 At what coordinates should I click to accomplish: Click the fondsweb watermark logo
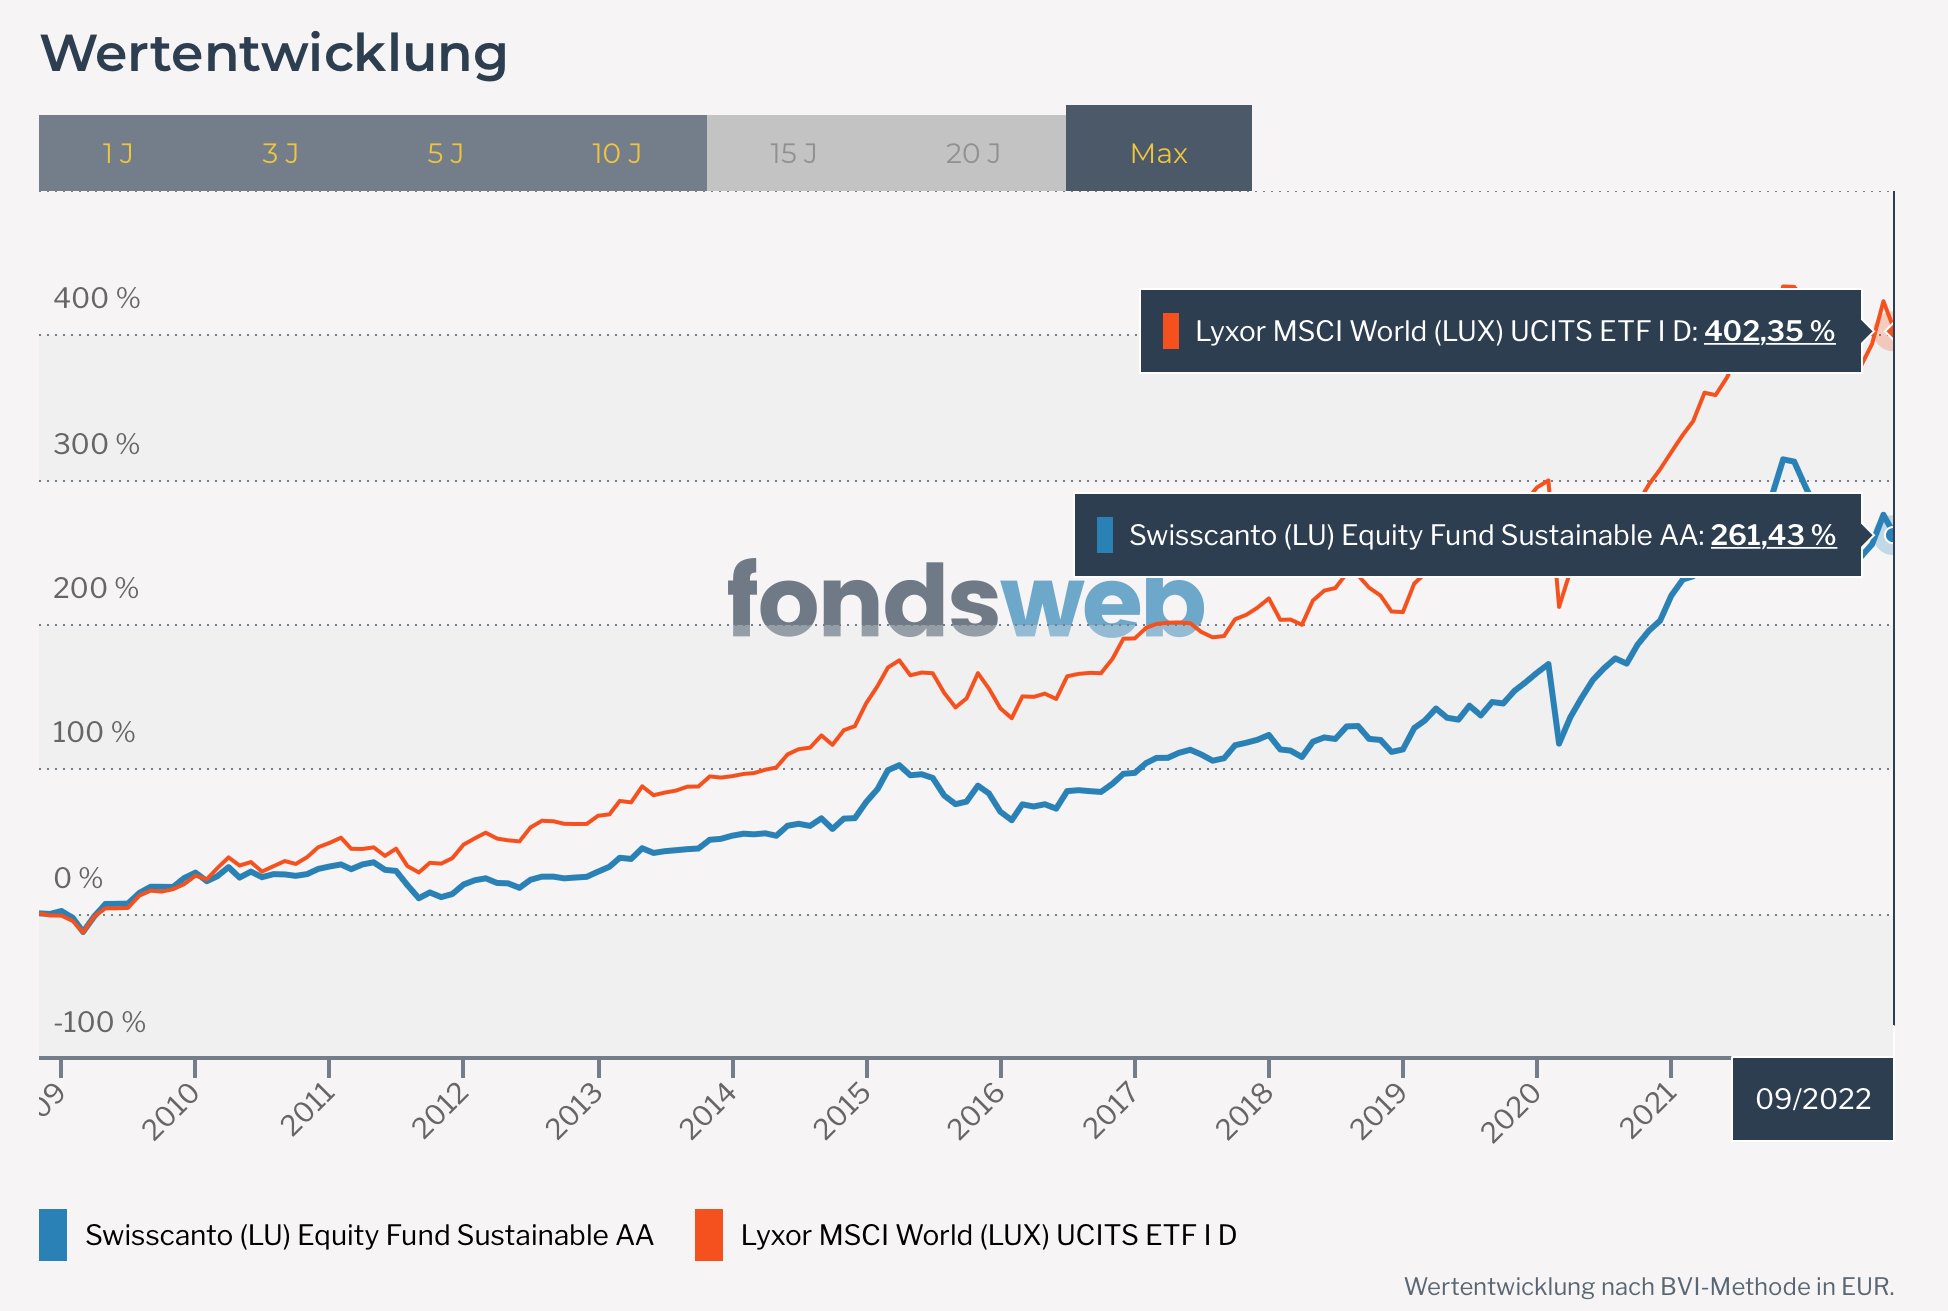tap(965, 599)
